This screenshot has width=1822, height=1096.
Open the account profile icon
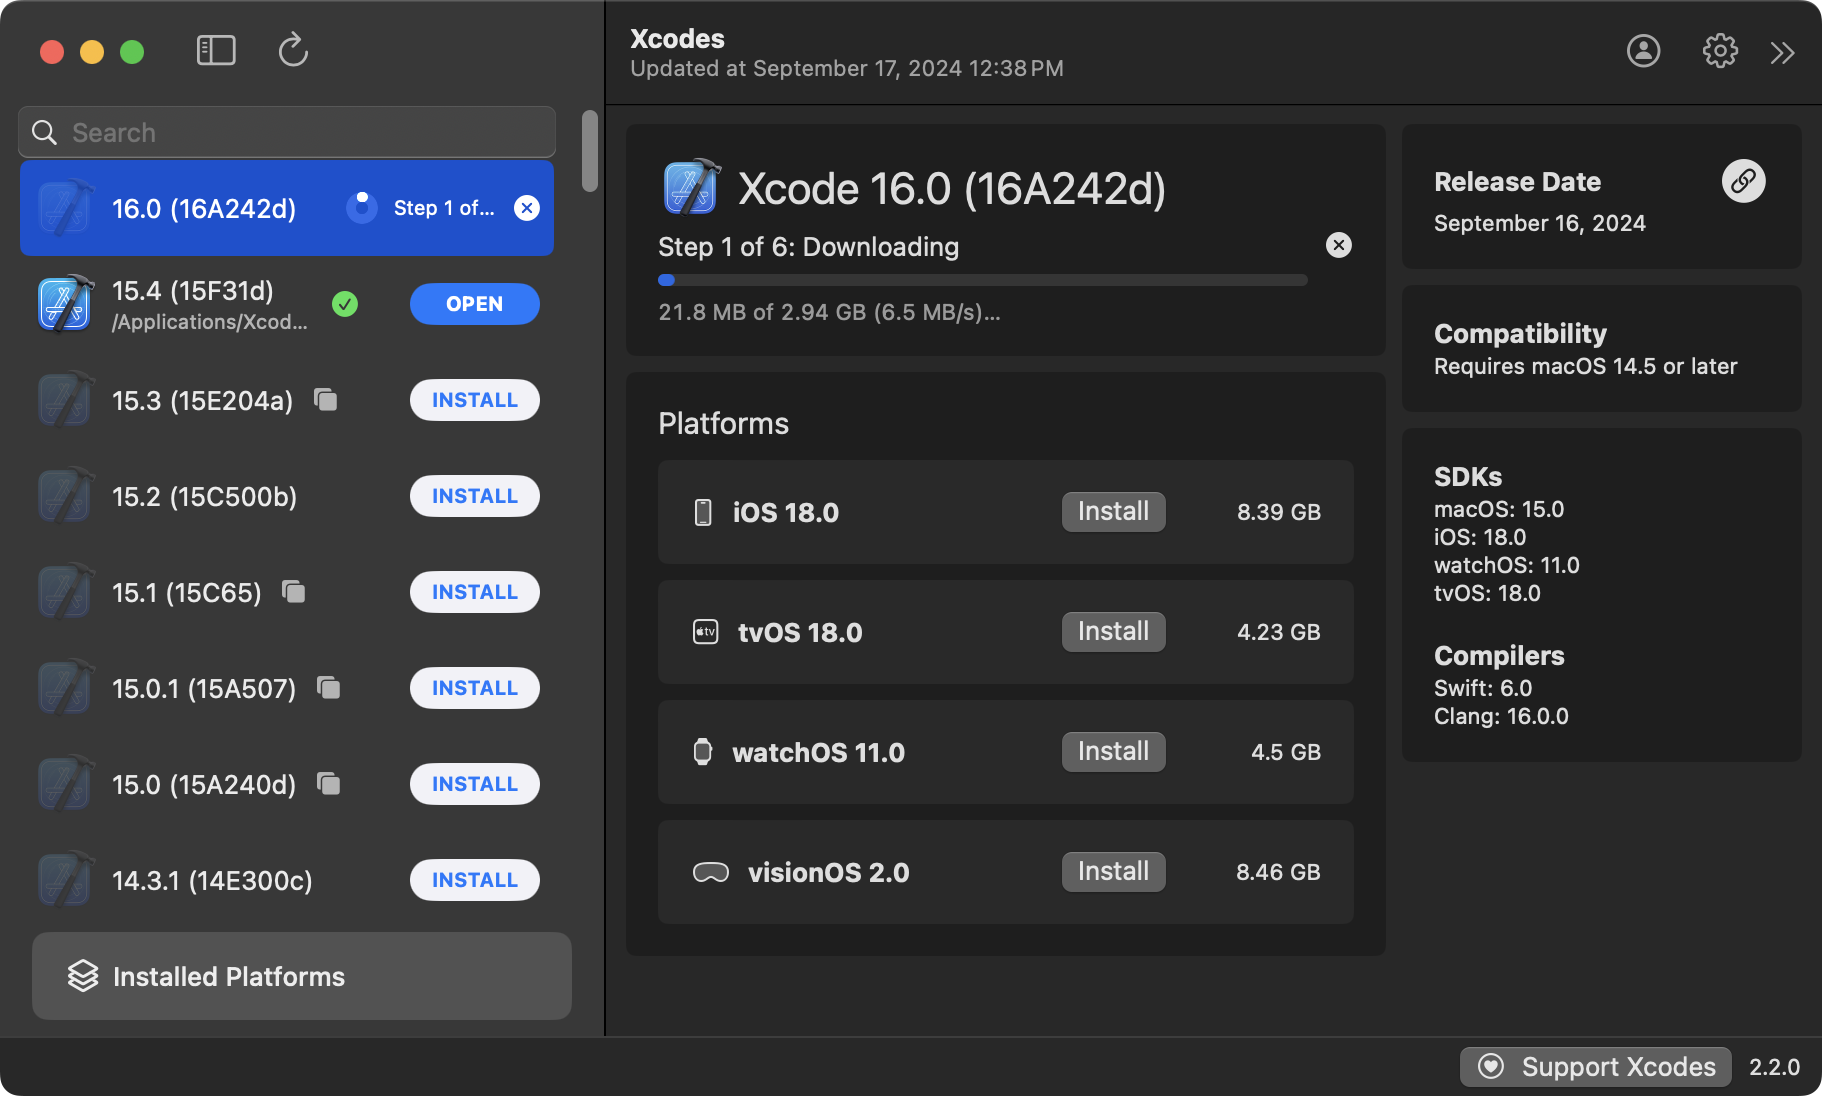click(1643, 51)
